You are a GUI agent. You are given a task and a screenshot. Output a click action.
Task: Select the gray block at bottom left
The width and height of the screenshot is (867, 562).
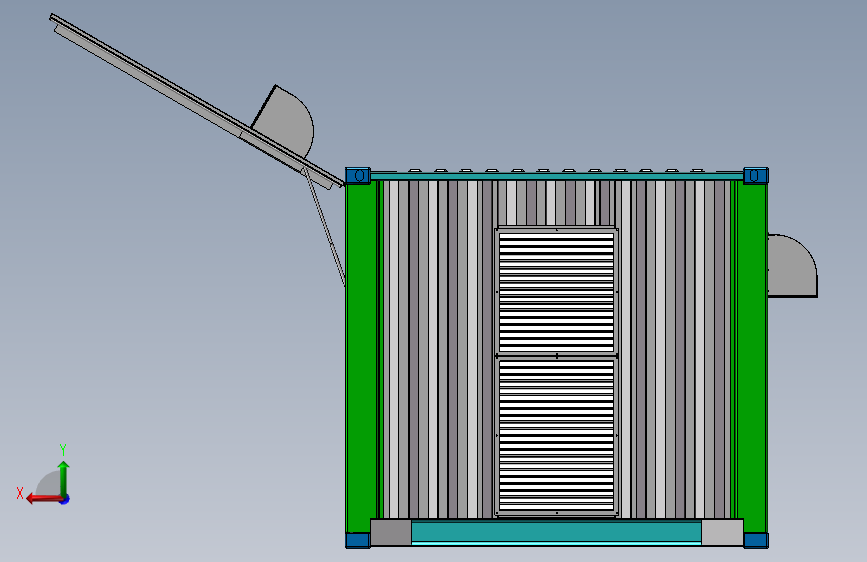[x=391, y=532]
